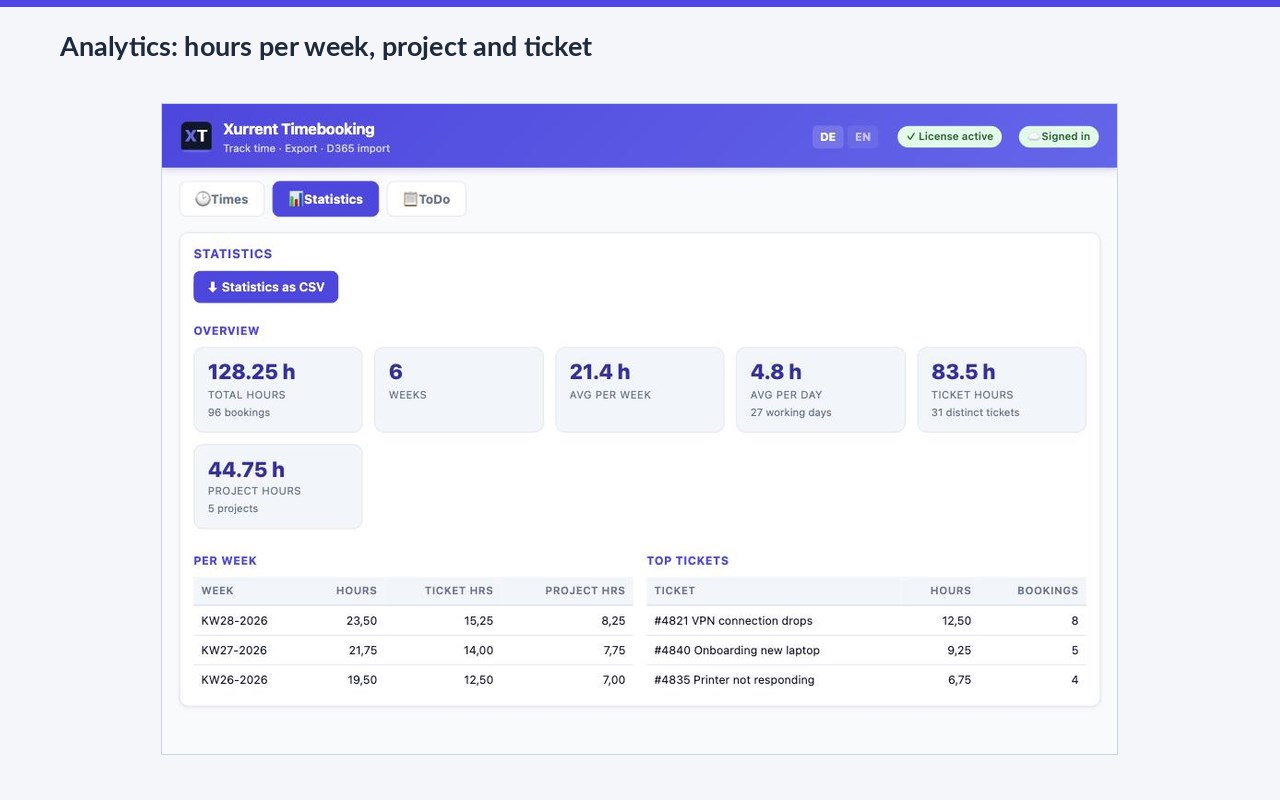Viewport: 1280px width, 800px height.
Task: Click the notepad icon on ToDo tab
Action: 410,199
